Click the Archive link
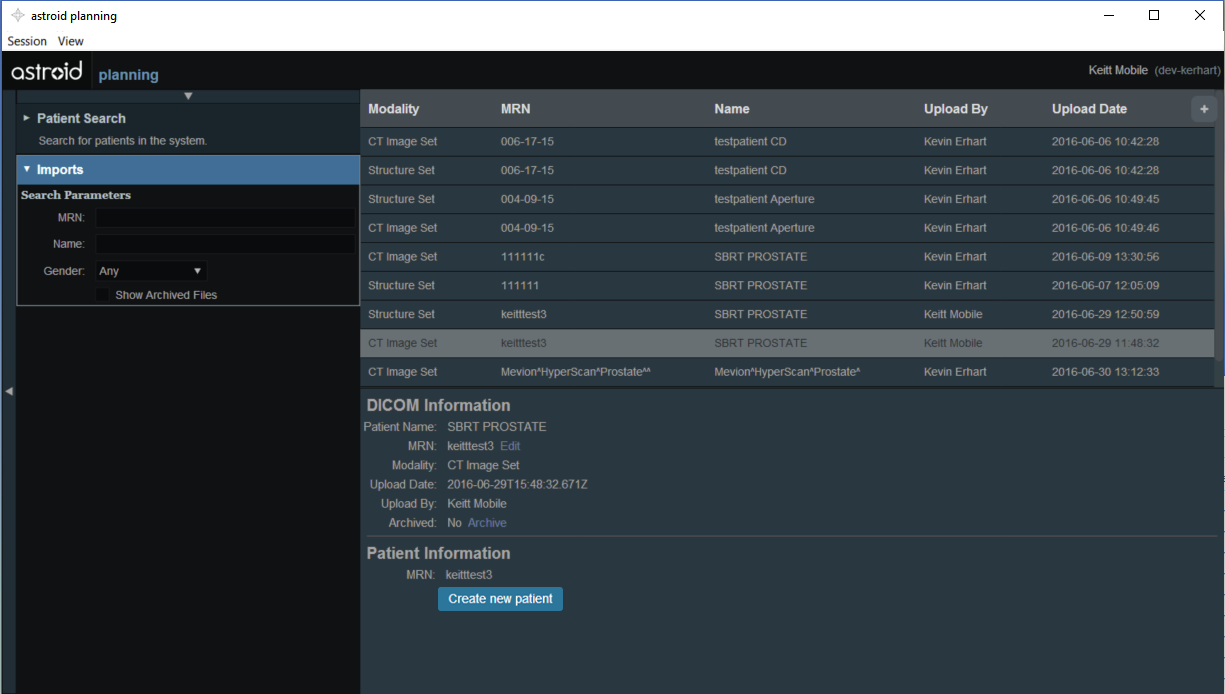The width and height of the screenshot is (1225, 694). point(487,523)
